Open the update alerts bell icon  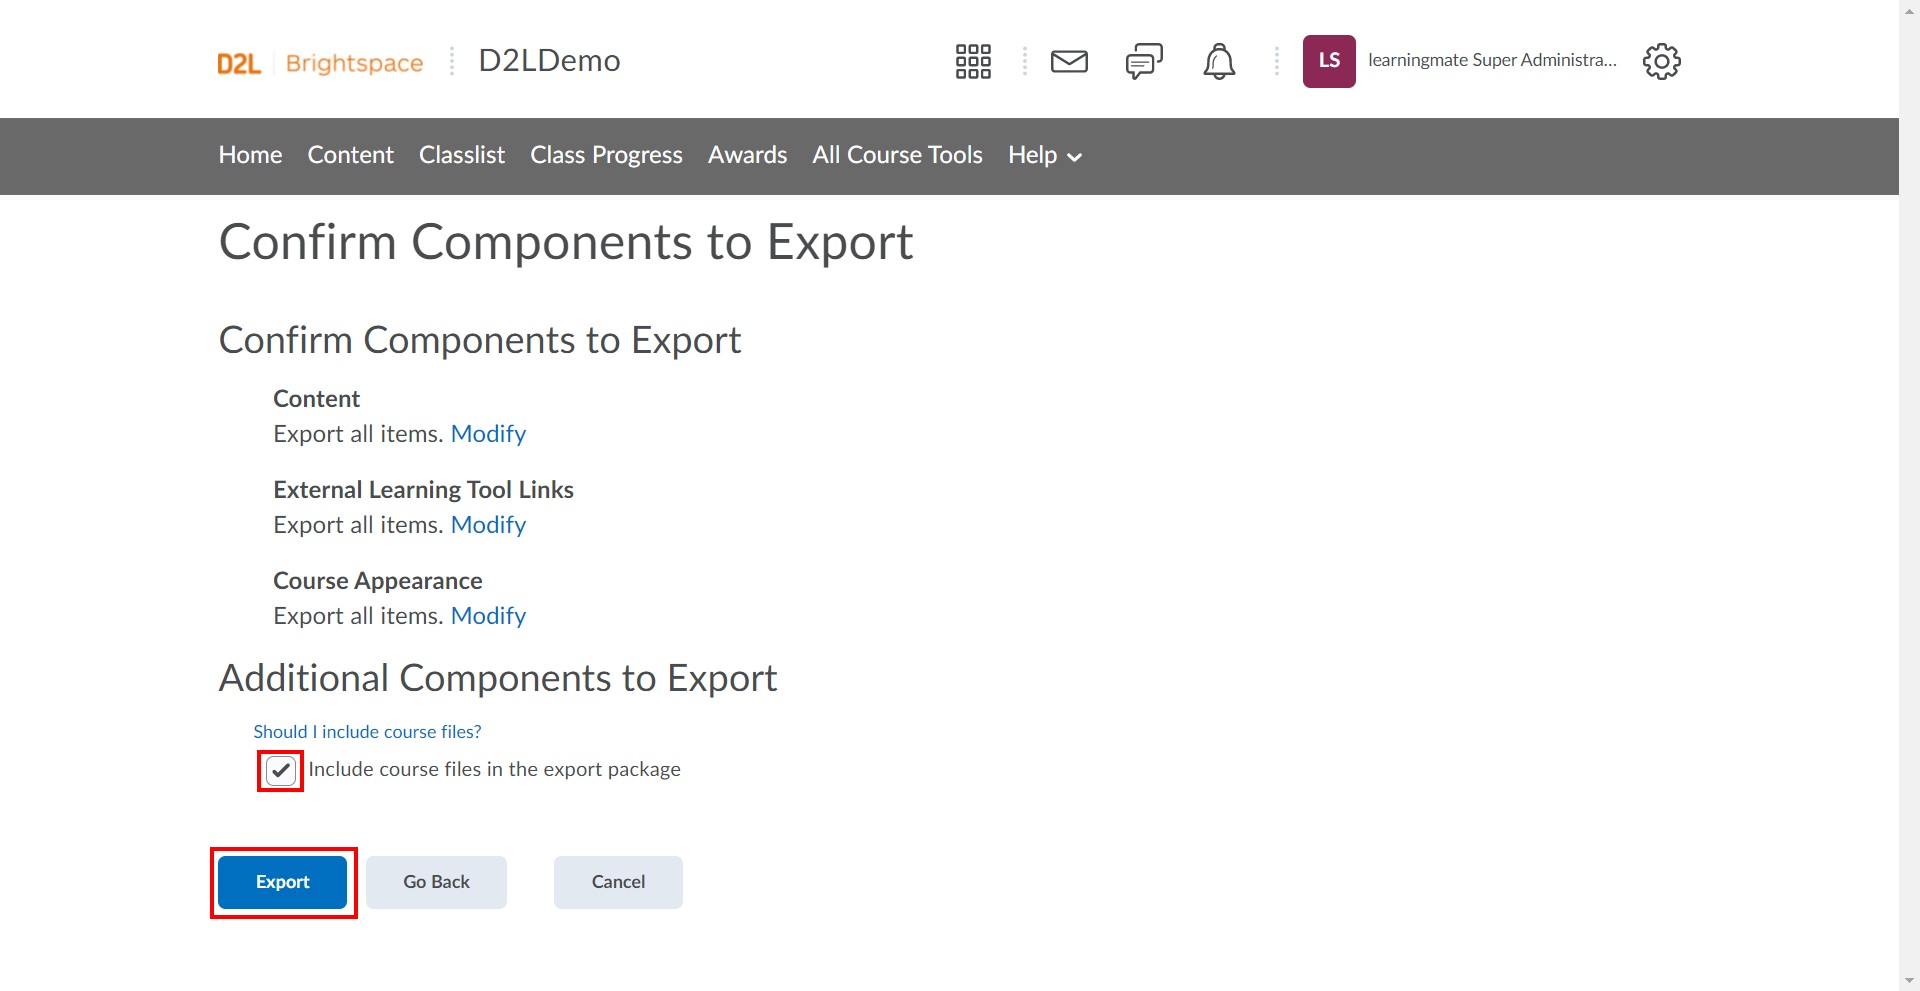(1218, 61)
